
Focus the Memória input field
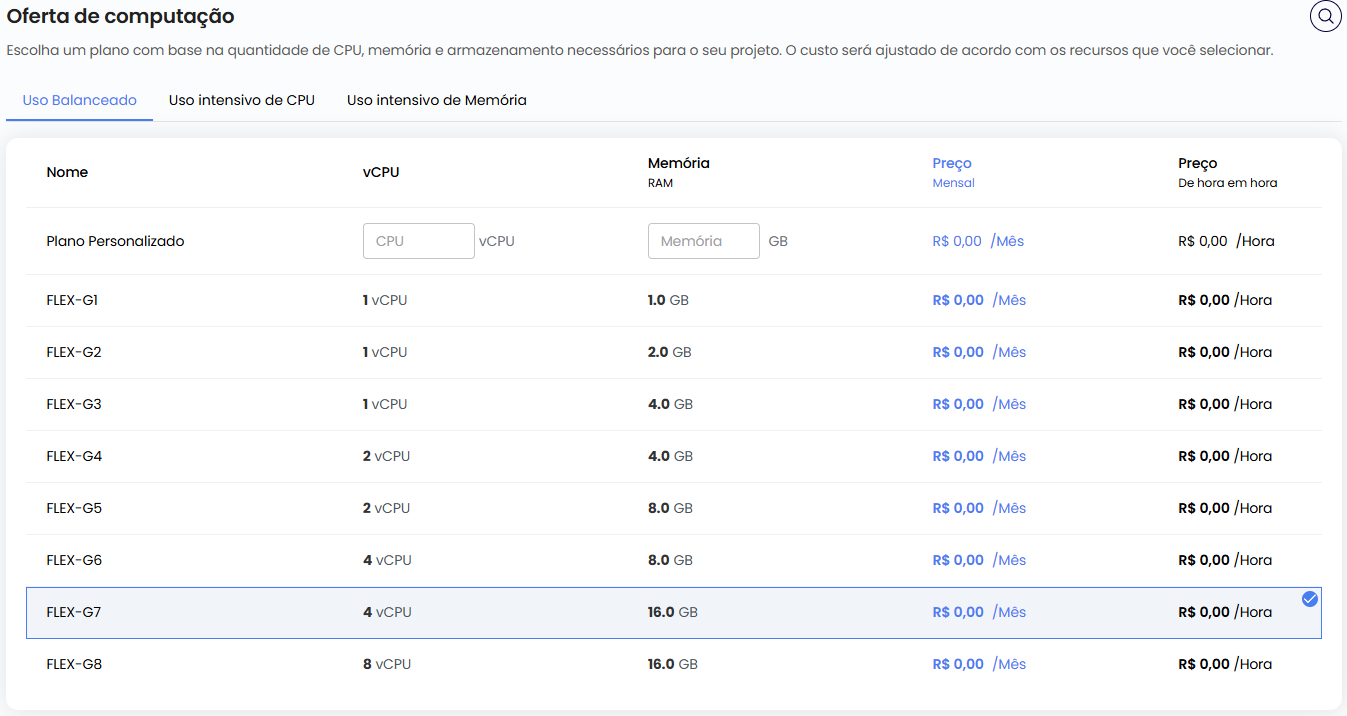click(x=704, y=241)
